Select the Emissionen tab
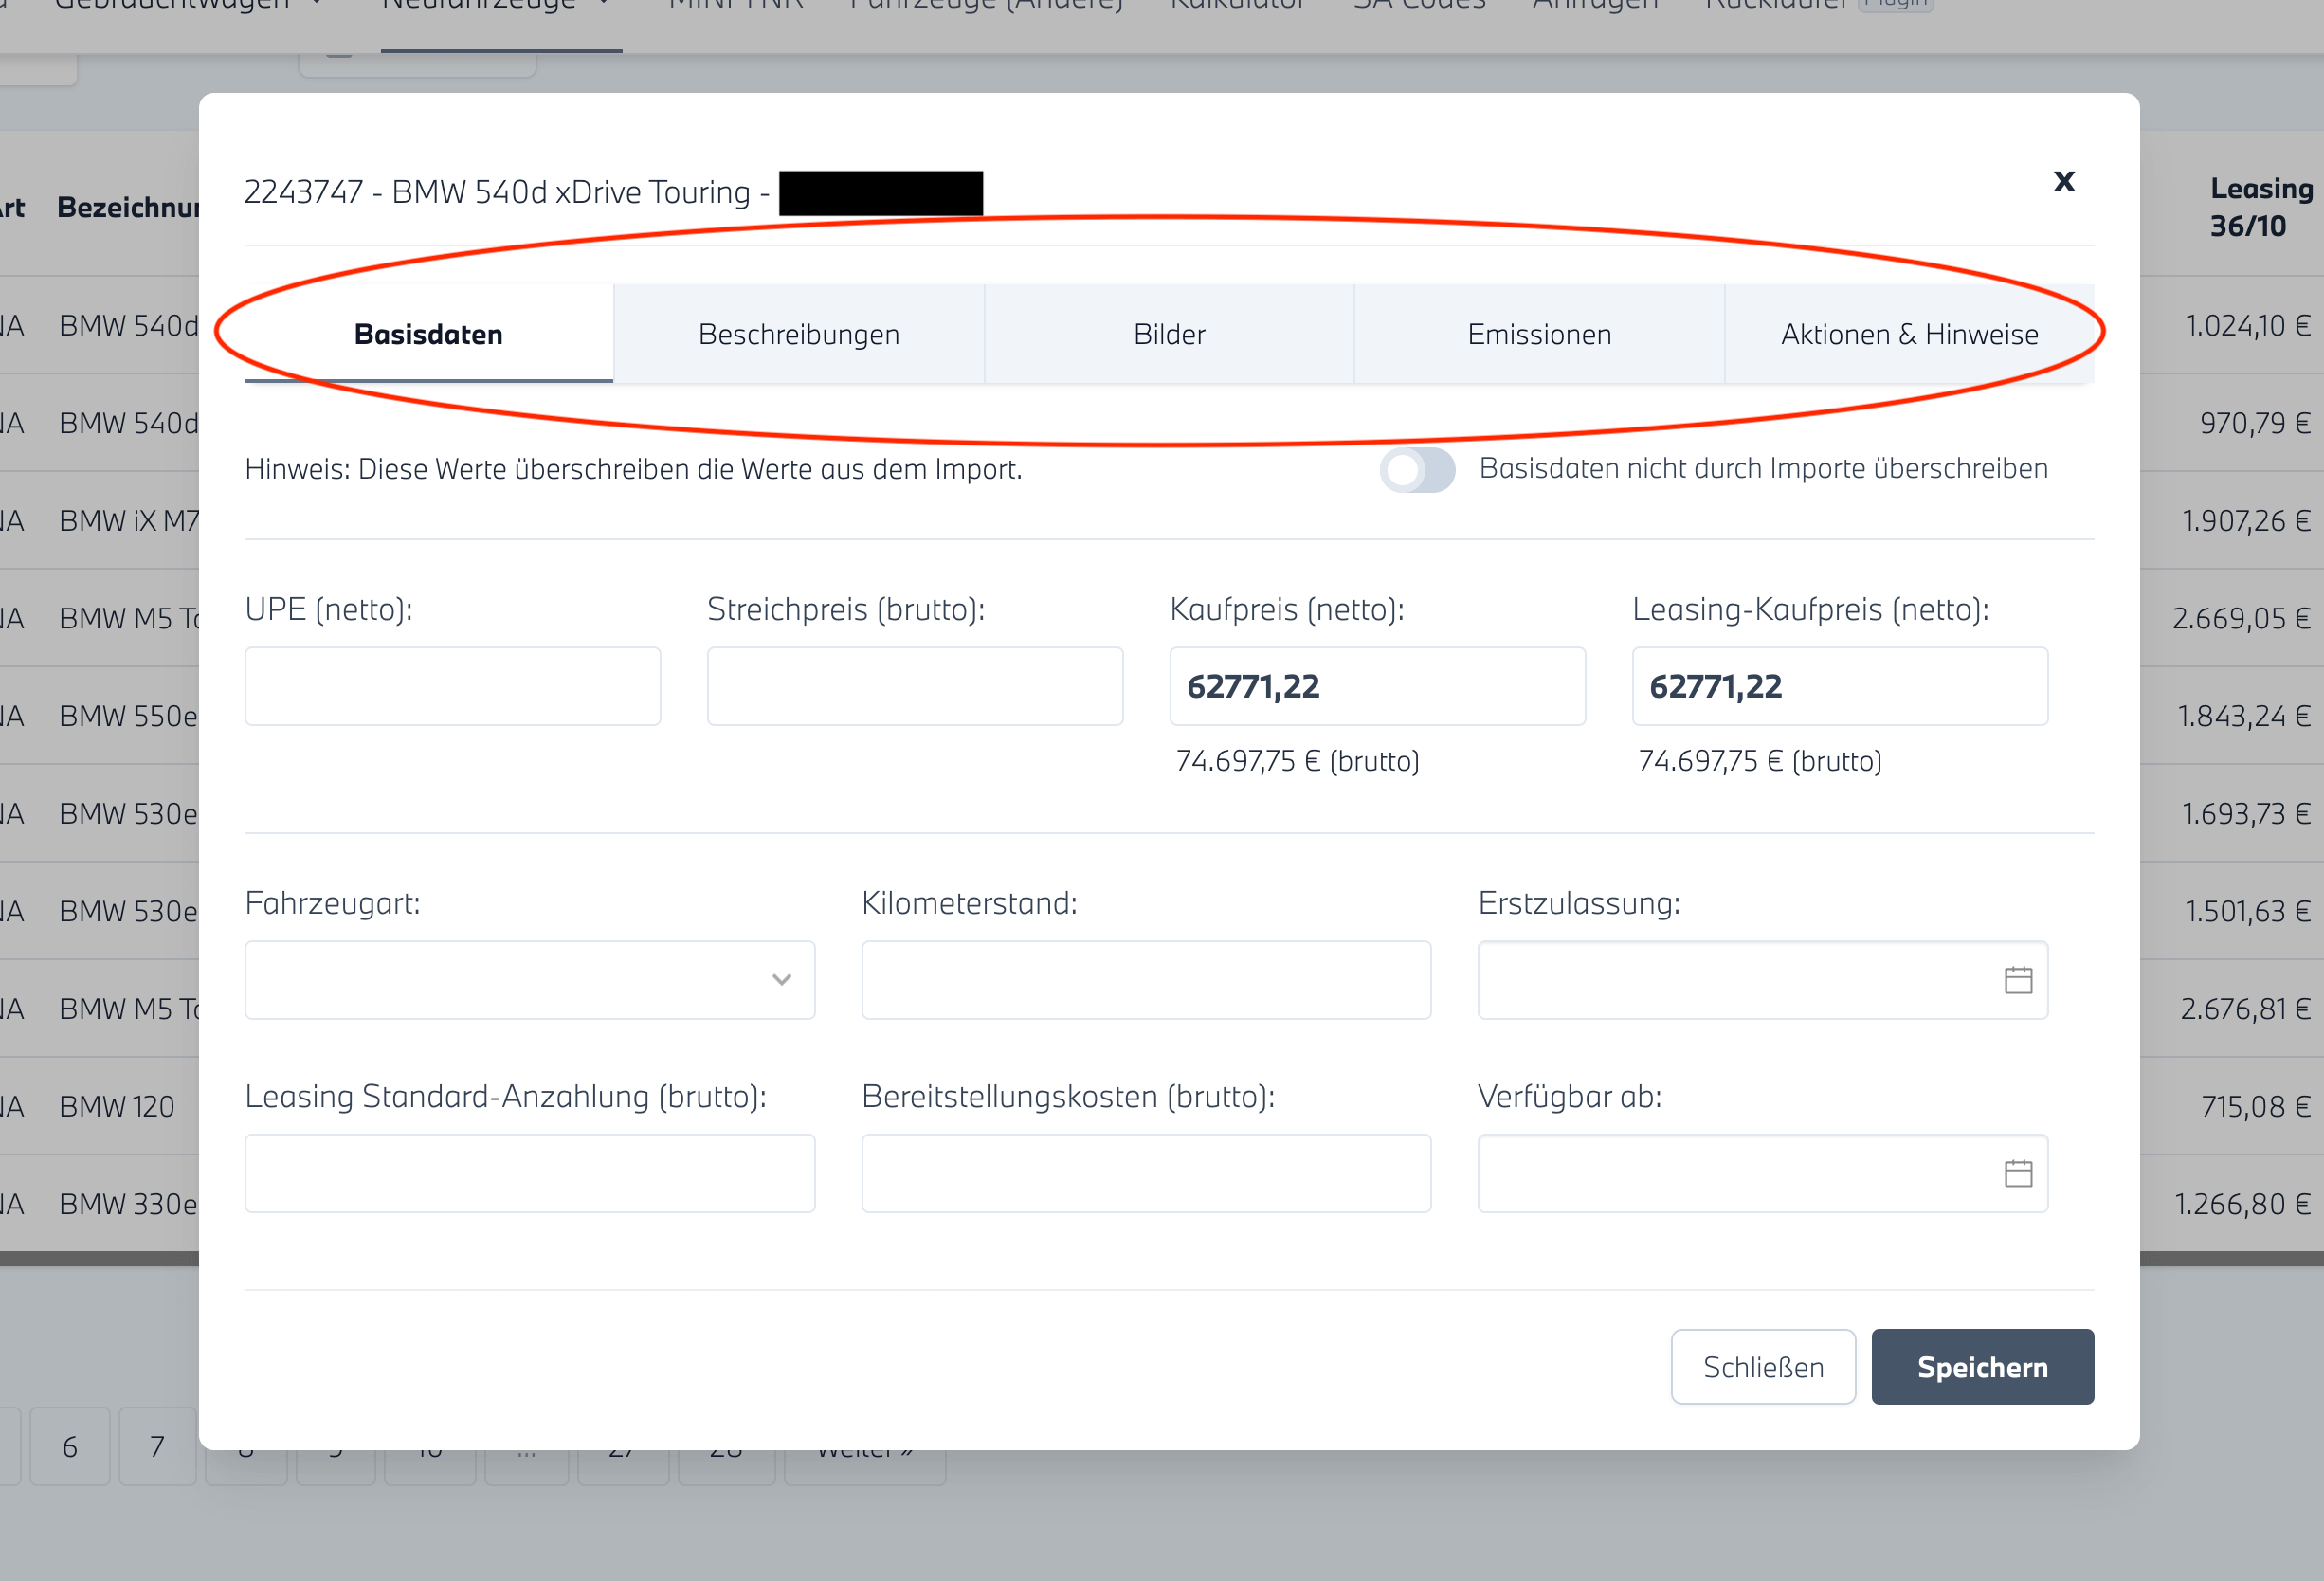Screen dimensions: 2324x1581 coord(1538,334)
